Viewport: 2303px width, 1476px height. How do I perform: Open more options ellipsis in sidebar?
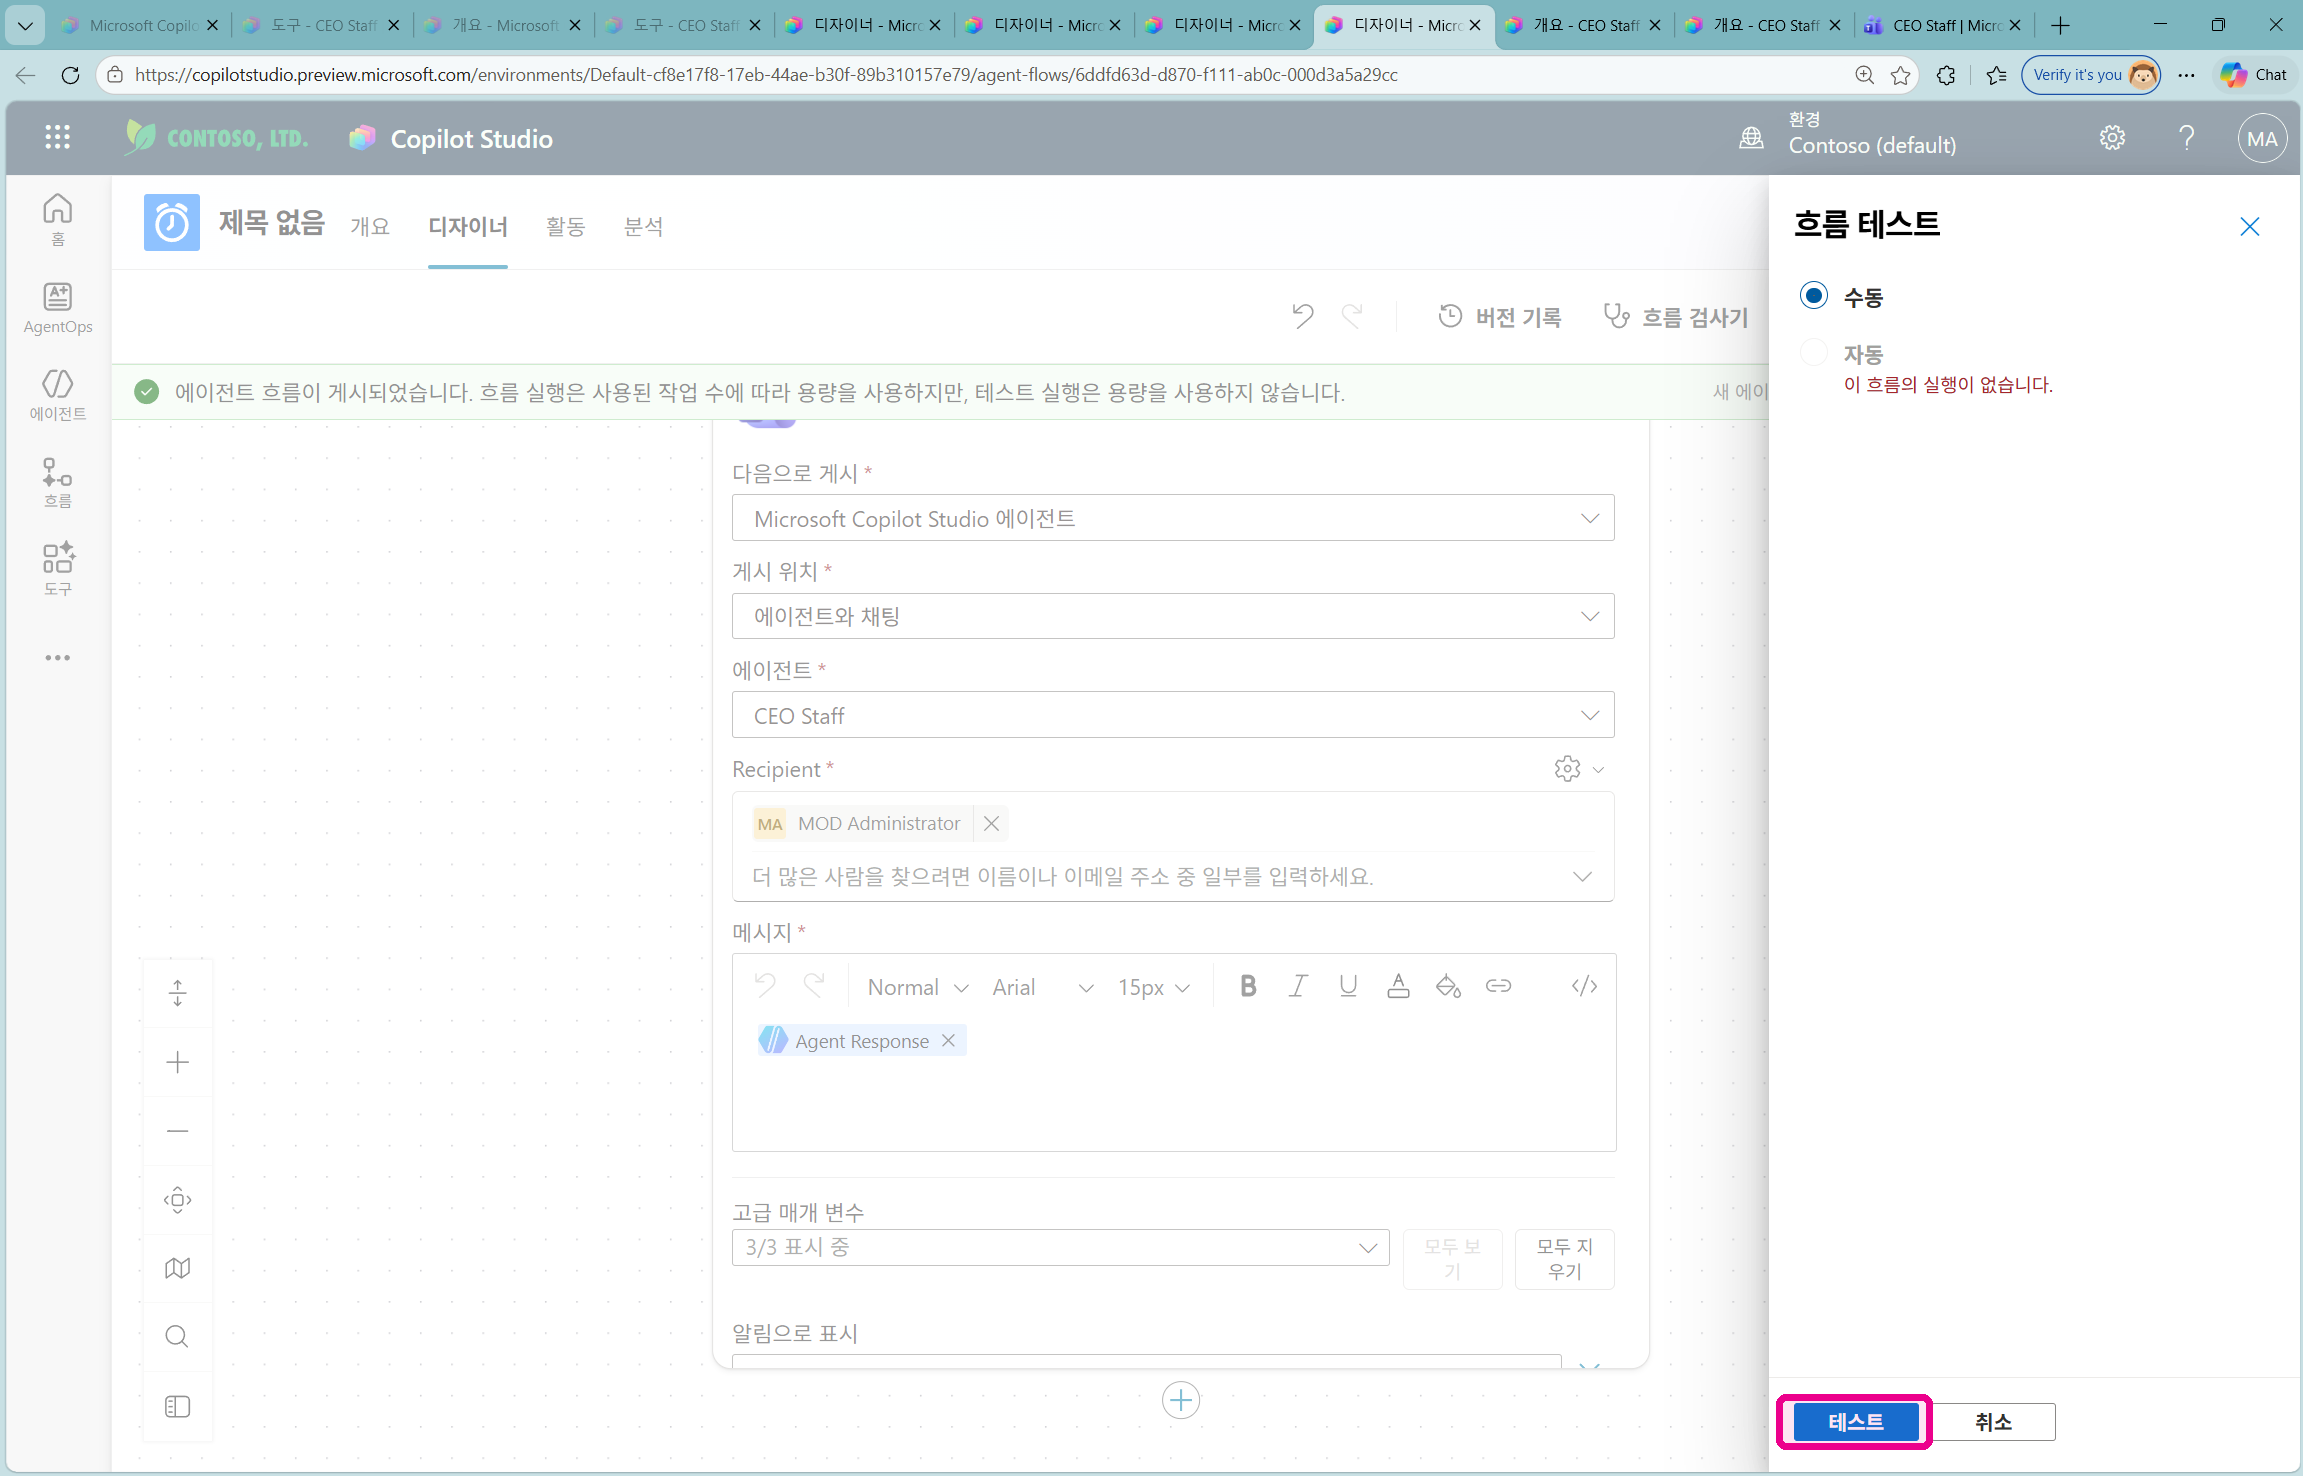tap(57, 658)
